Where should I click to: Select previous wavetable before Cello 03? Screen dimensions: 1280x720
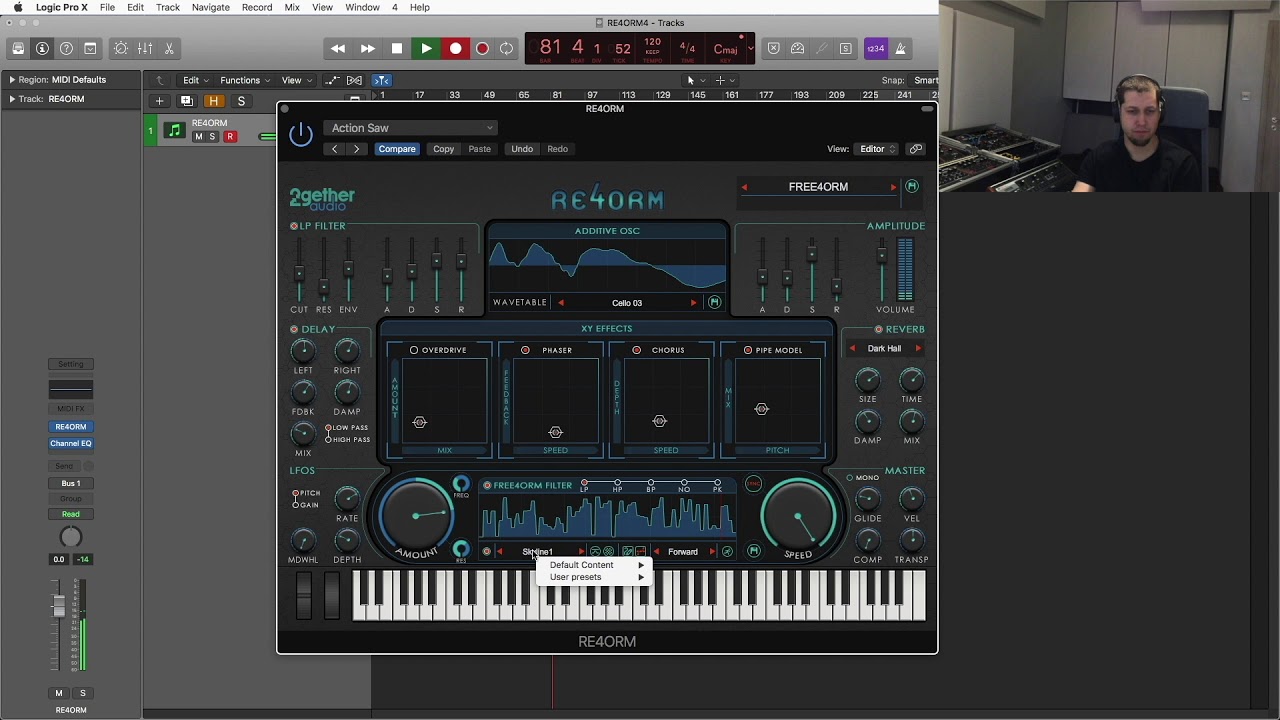[x=561, y=303]
